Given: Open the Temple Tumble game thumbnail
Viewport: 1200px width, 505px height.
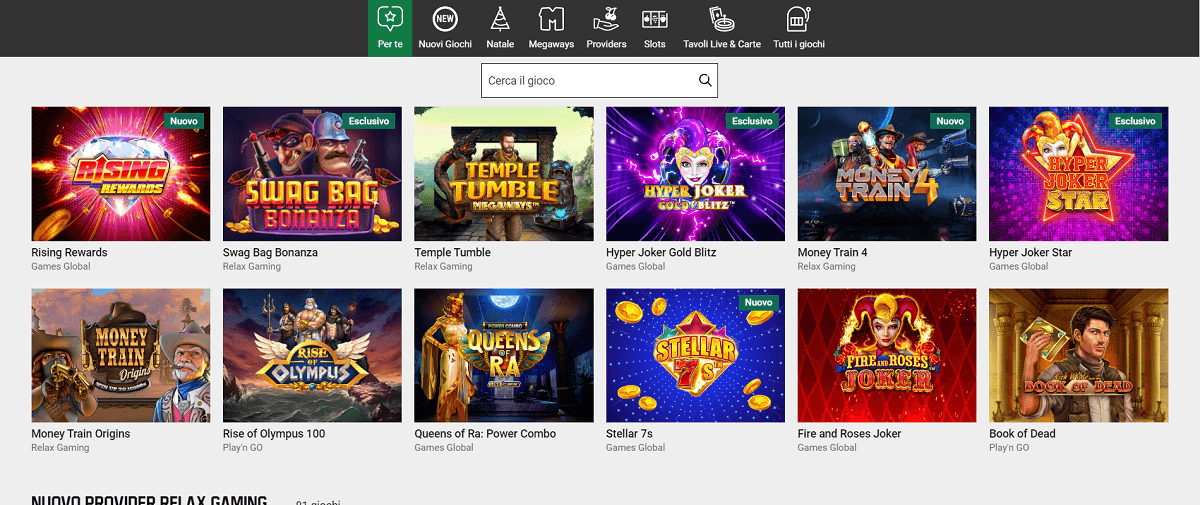Looking at the screenshot, I should pos(504,174).
